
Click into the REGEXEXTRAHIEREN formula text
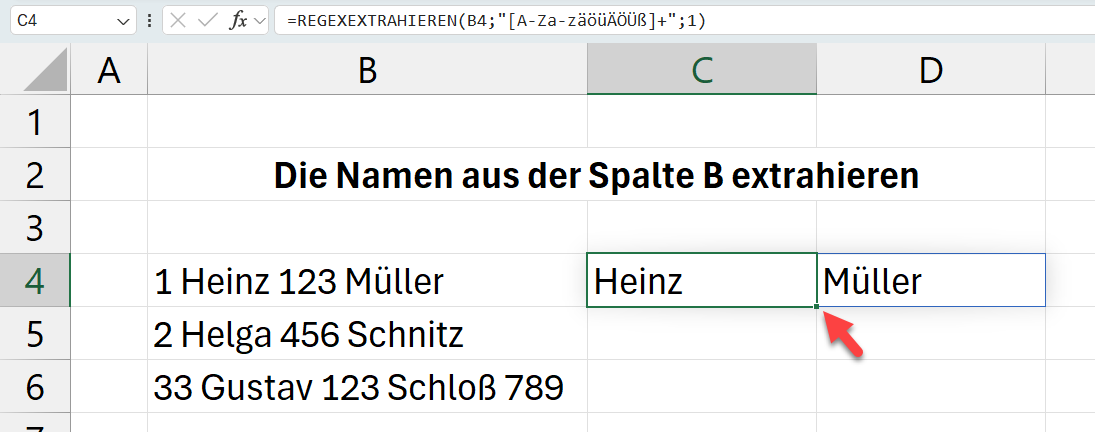point(500,21)
